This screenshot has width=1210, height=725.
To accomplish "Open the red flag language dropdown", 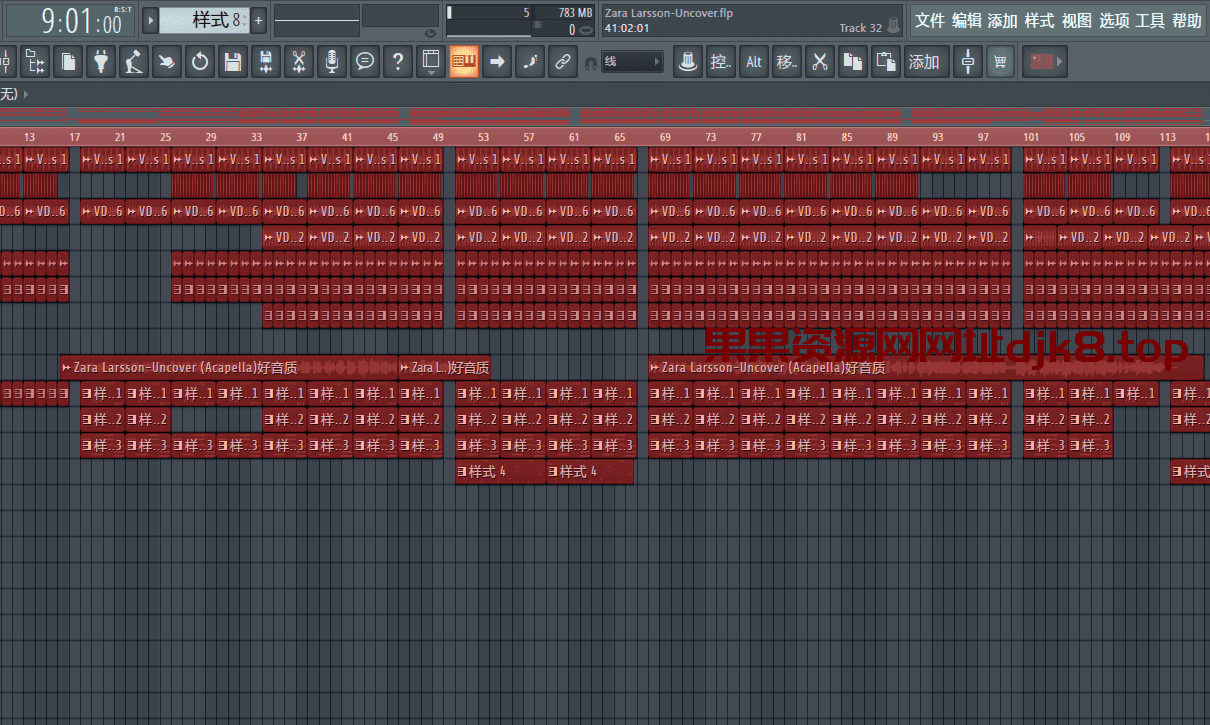I will (1047, 62).
